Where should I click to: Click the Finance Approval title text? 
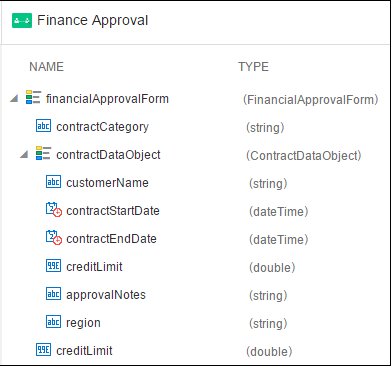click(x=92, y=21)
